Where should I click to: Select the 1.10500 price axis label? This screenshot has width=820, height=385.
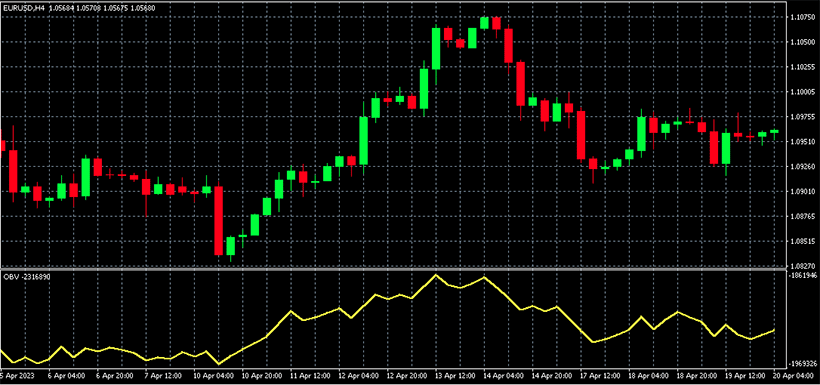(803, 42)
